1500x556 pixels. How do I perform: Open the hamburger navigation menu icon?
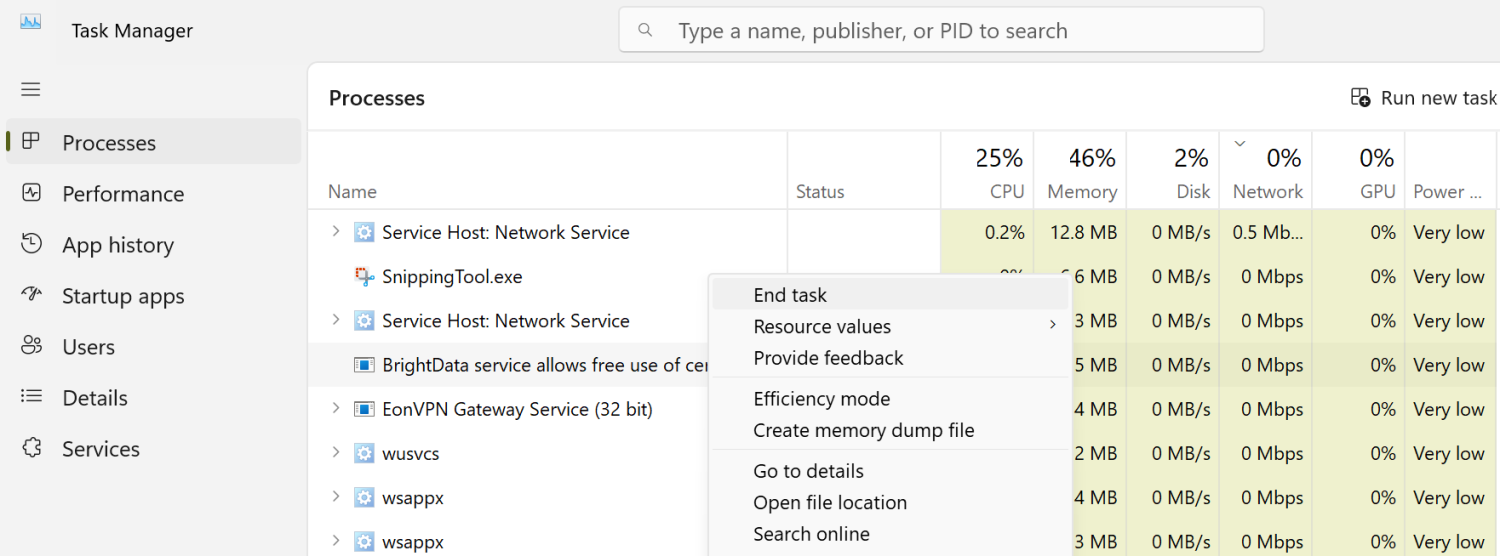tap(31, 90)
